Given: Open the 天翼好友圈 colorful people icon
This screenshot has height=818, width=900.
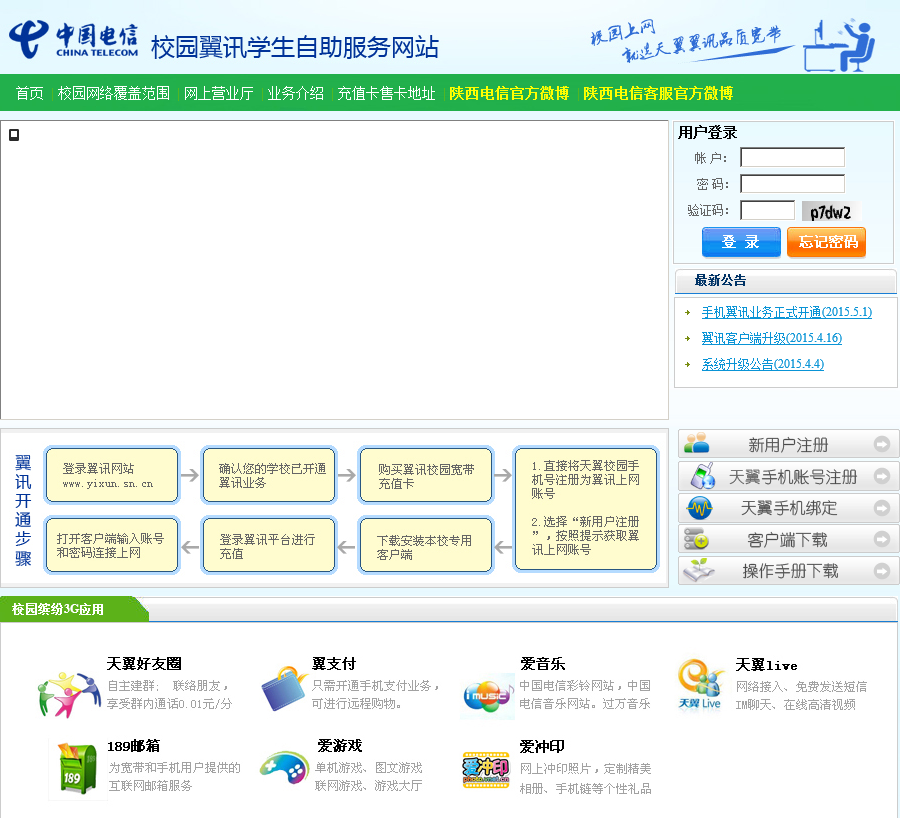Looking at the screenshot, I should click(69, 695).
